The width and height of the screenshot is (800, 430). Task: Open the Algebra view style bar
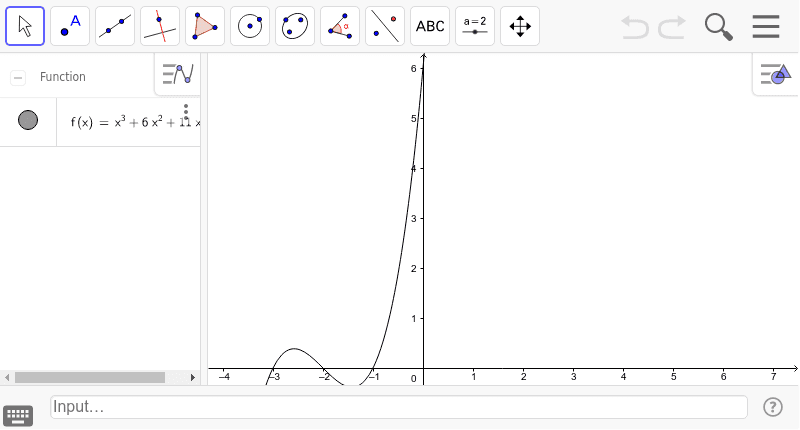pos(178,74)
